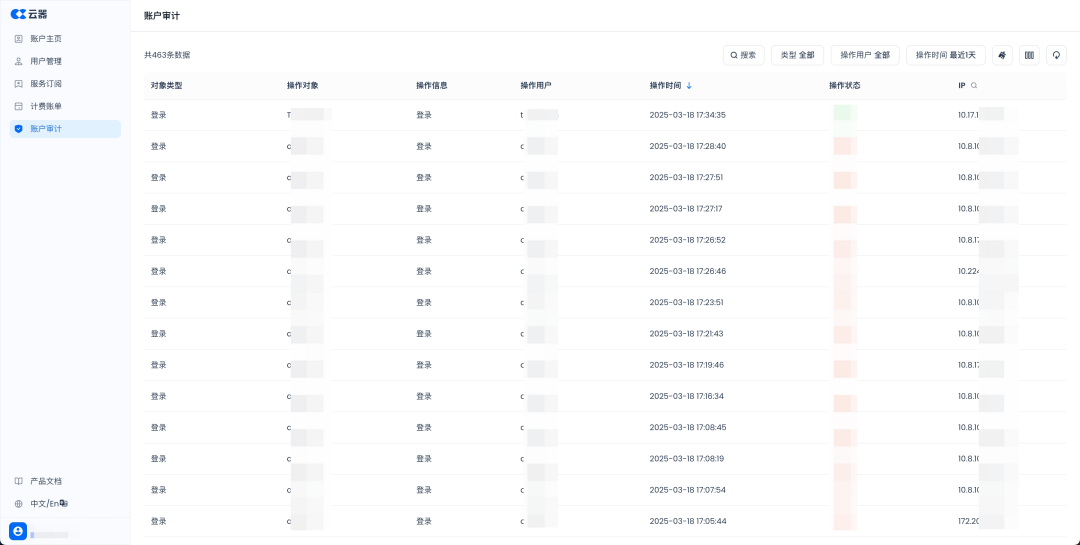The height and width of the screenshot is (545, 1080).
Task: Click the user avatar icon at bottom-left
Action: pos(18,531)
